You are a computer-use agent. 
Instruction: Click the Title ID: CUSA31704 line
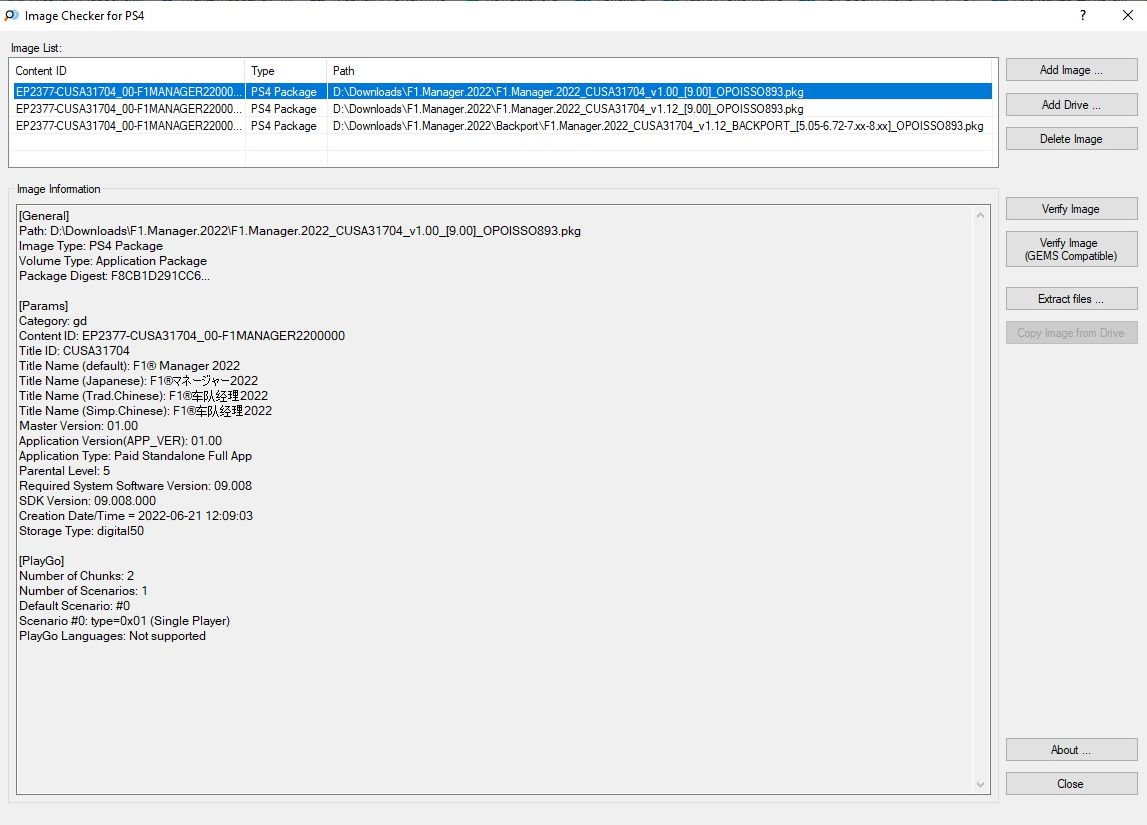pyautogui.click(x=74, y=351)
